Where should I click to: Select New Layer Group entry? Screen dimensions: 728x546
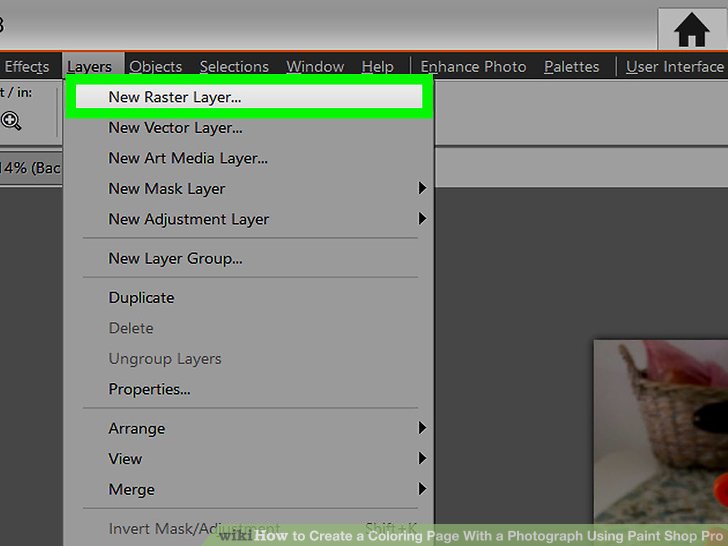[x=175, y=259]
